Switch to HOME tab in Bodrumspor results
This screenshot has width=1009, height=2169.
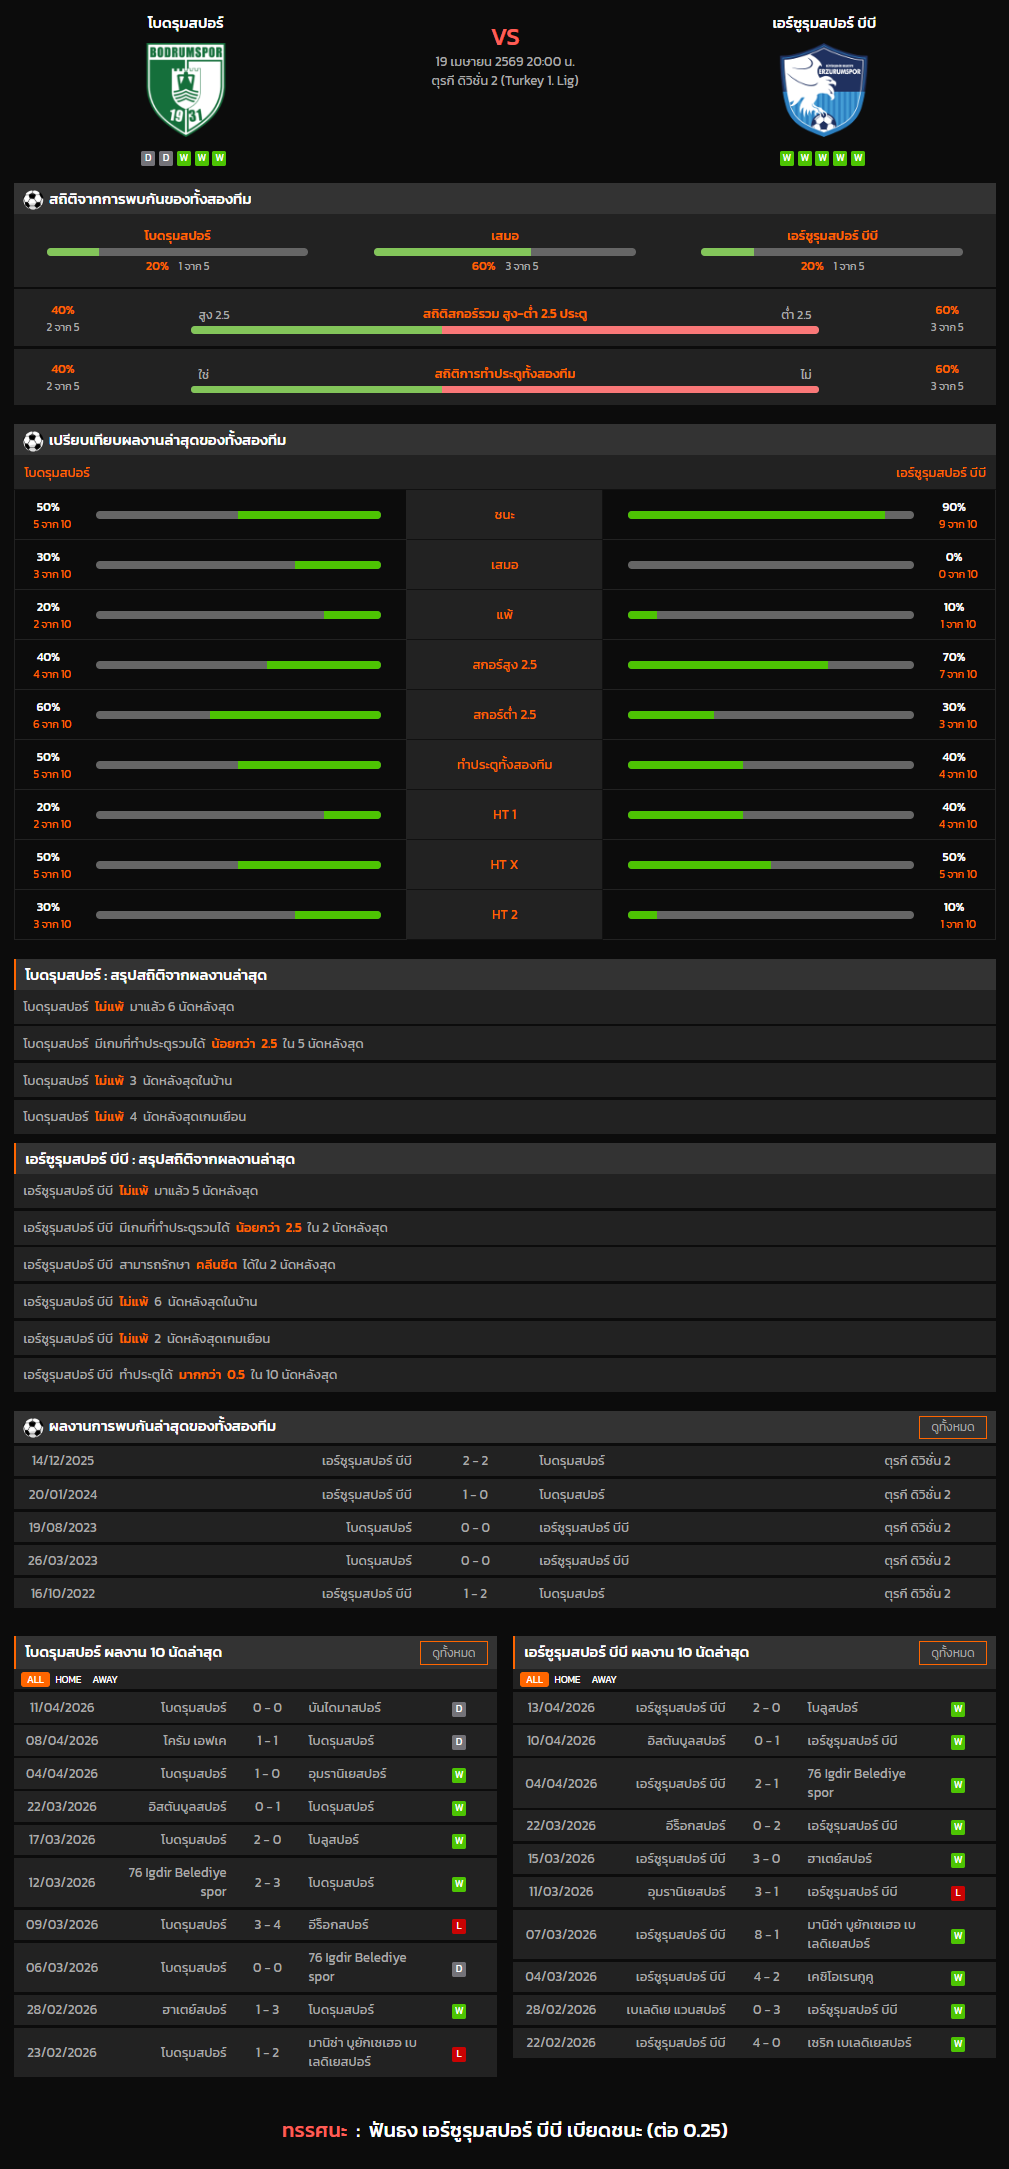(x=68, y=1680)
